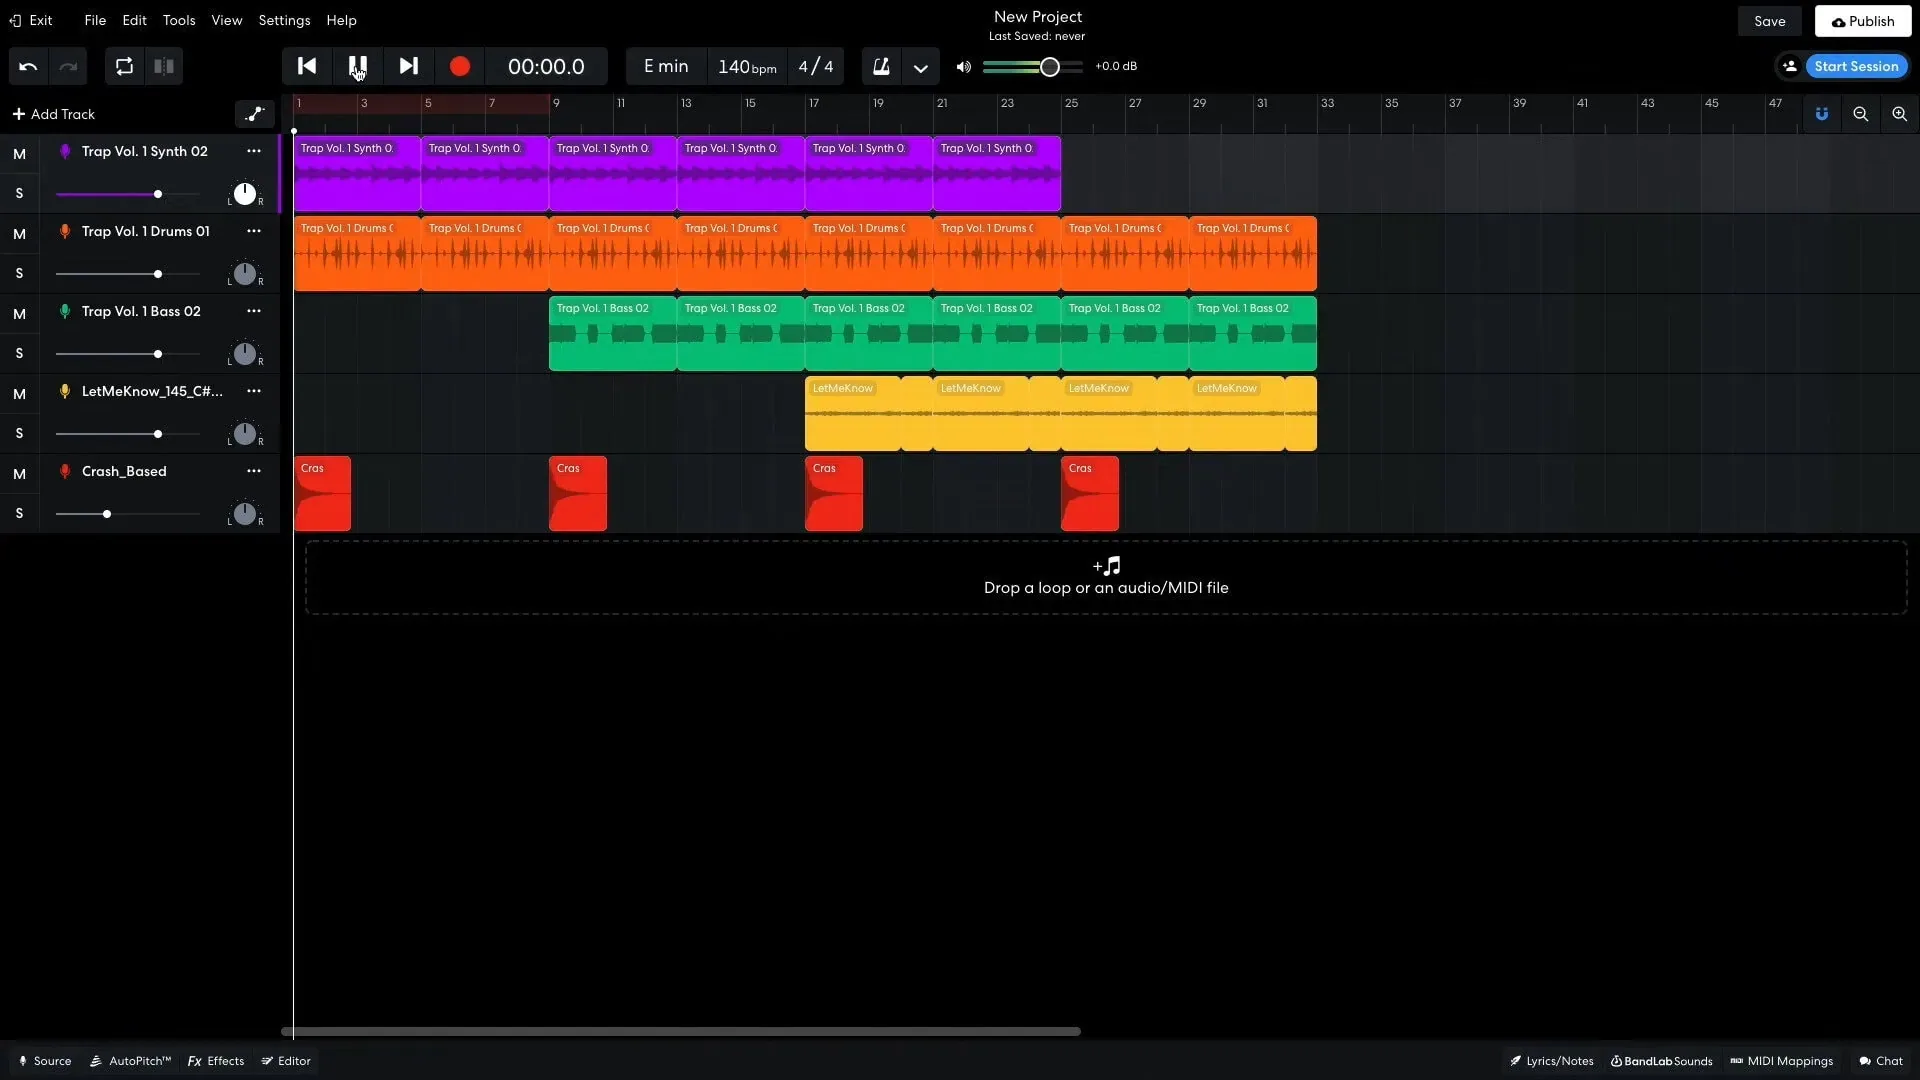Open the E min key selector
1920x1080 pixels.
pyautogui.click(x=666, y=66)
